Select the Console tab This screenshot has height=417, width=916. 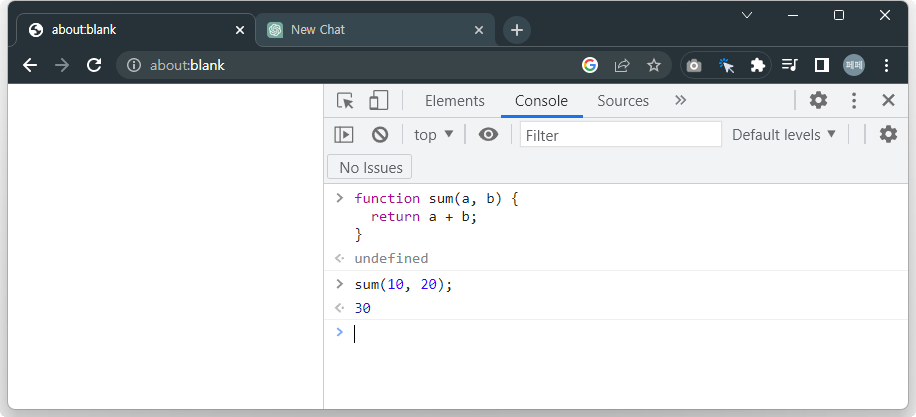click(x=542, y=100)
